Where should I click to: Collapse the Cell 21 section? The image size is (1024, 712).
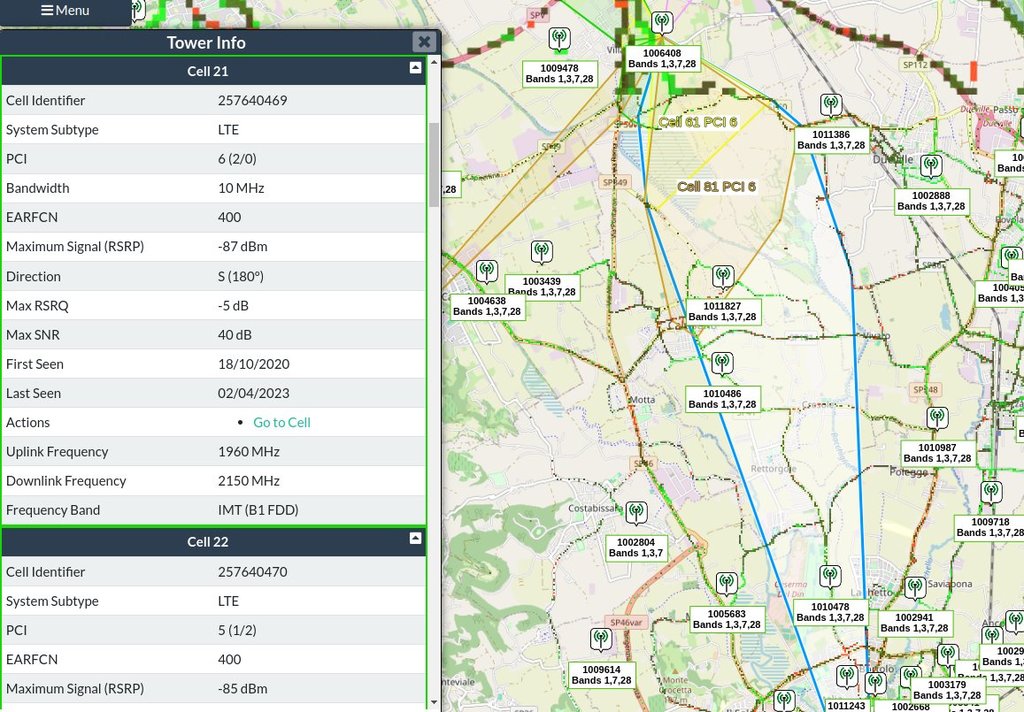coord(415,69)
